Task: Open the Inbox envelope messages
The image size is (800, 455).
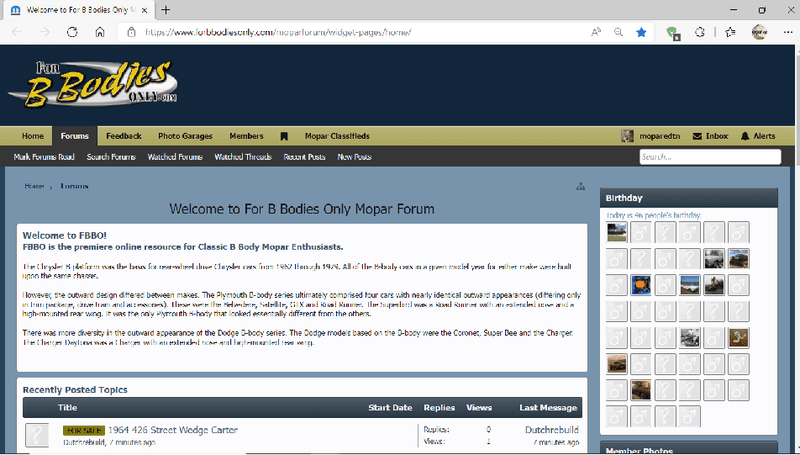Action: 710,136
